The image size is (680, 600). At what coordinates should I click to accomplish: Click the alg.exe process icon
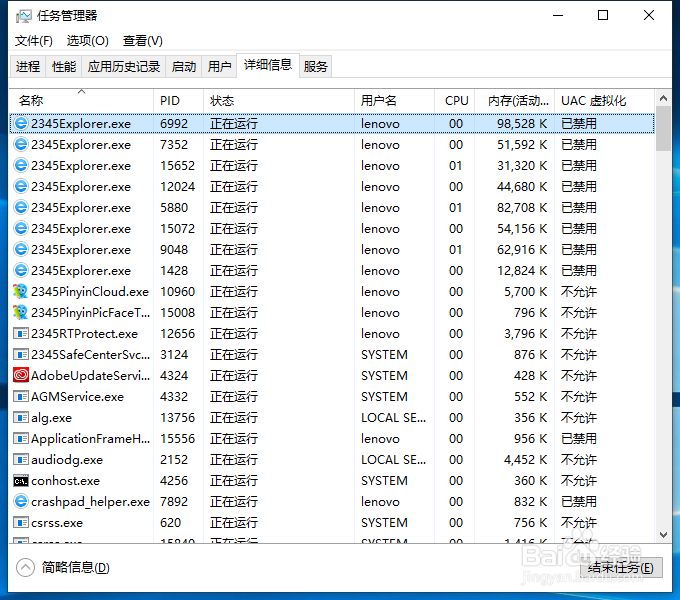[x=21, y=417]
